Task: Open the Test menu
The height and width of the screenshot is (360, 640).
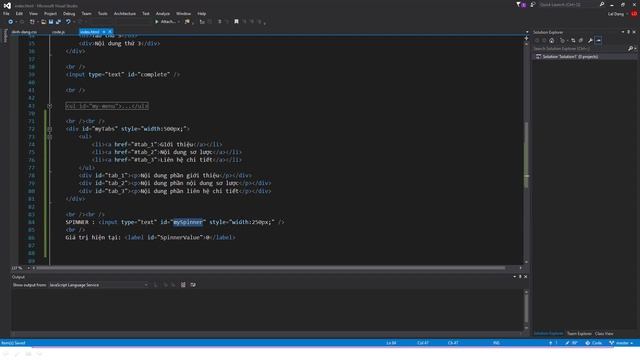Action: pos(146,13)
